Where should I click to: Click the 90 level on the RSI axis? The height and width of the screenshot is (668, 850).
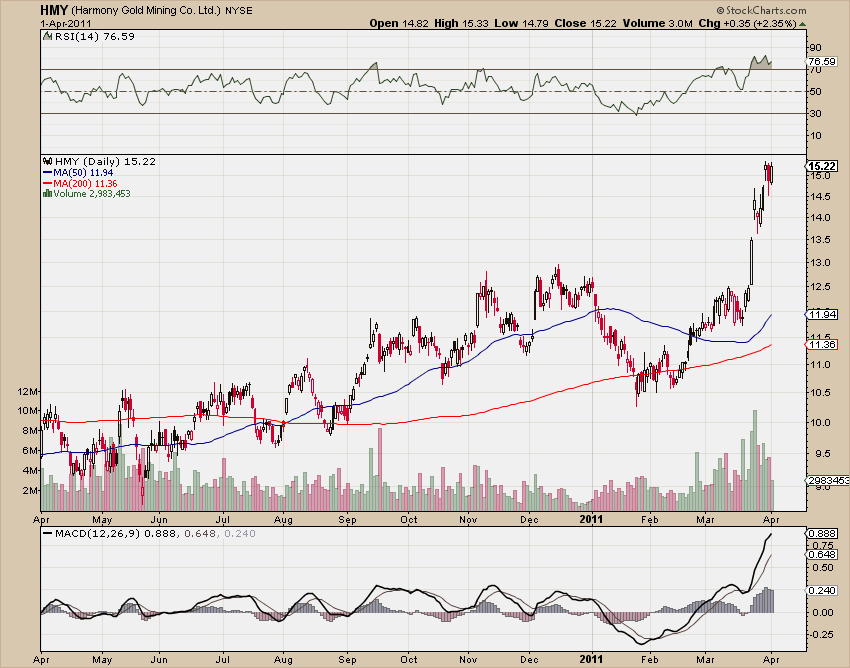click(815, 48)
